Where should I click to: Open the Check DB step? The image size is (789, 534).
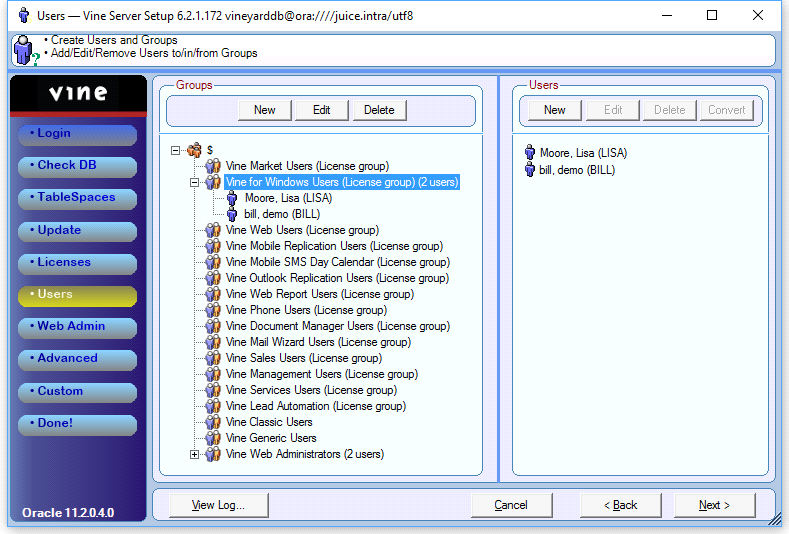click(77, 166)
